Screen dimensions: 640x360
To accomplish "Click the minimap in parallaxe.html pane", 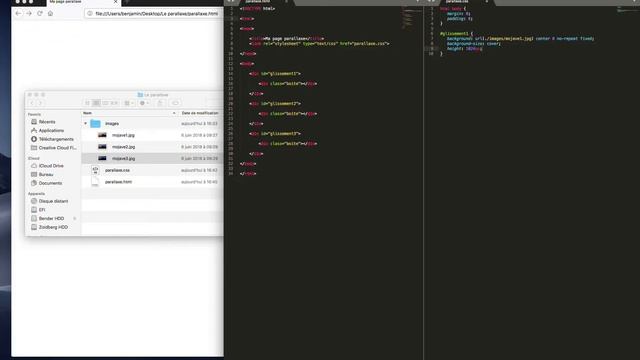I will 411,18.
